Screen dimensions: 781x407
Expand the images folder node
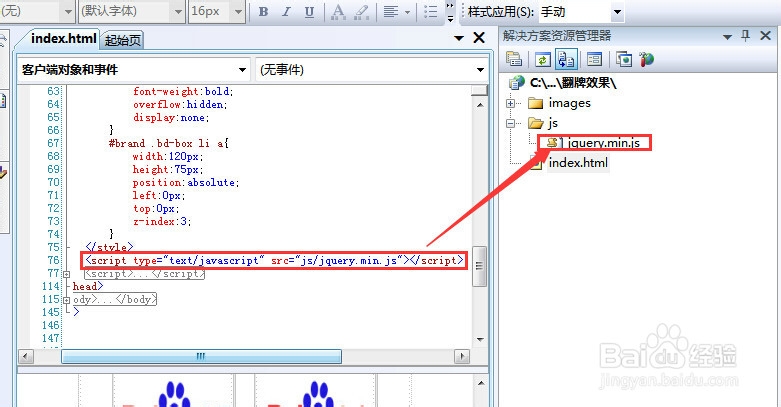click(x=510, y=104)
